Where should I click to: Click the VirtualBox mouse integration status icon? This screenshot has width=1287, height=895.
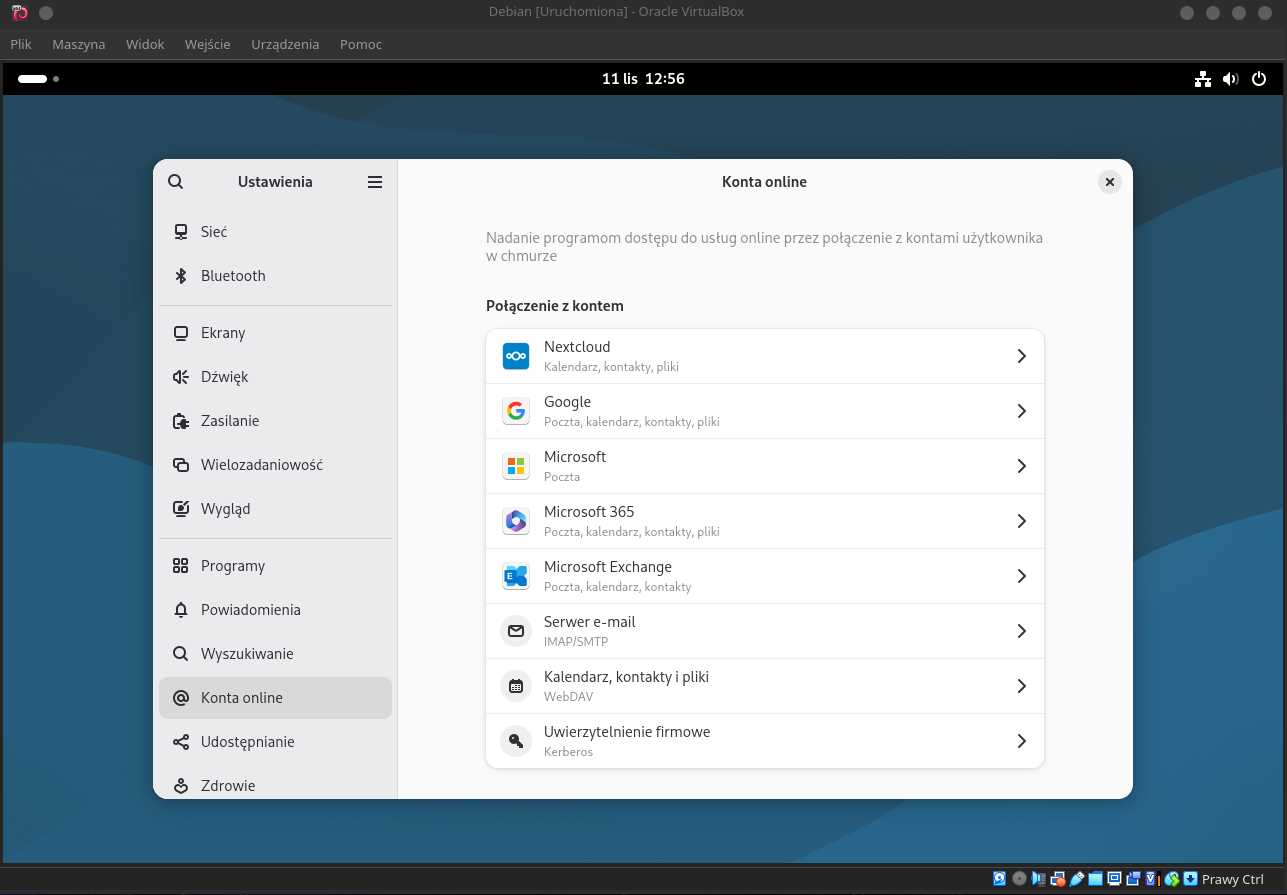(1171, 879)
